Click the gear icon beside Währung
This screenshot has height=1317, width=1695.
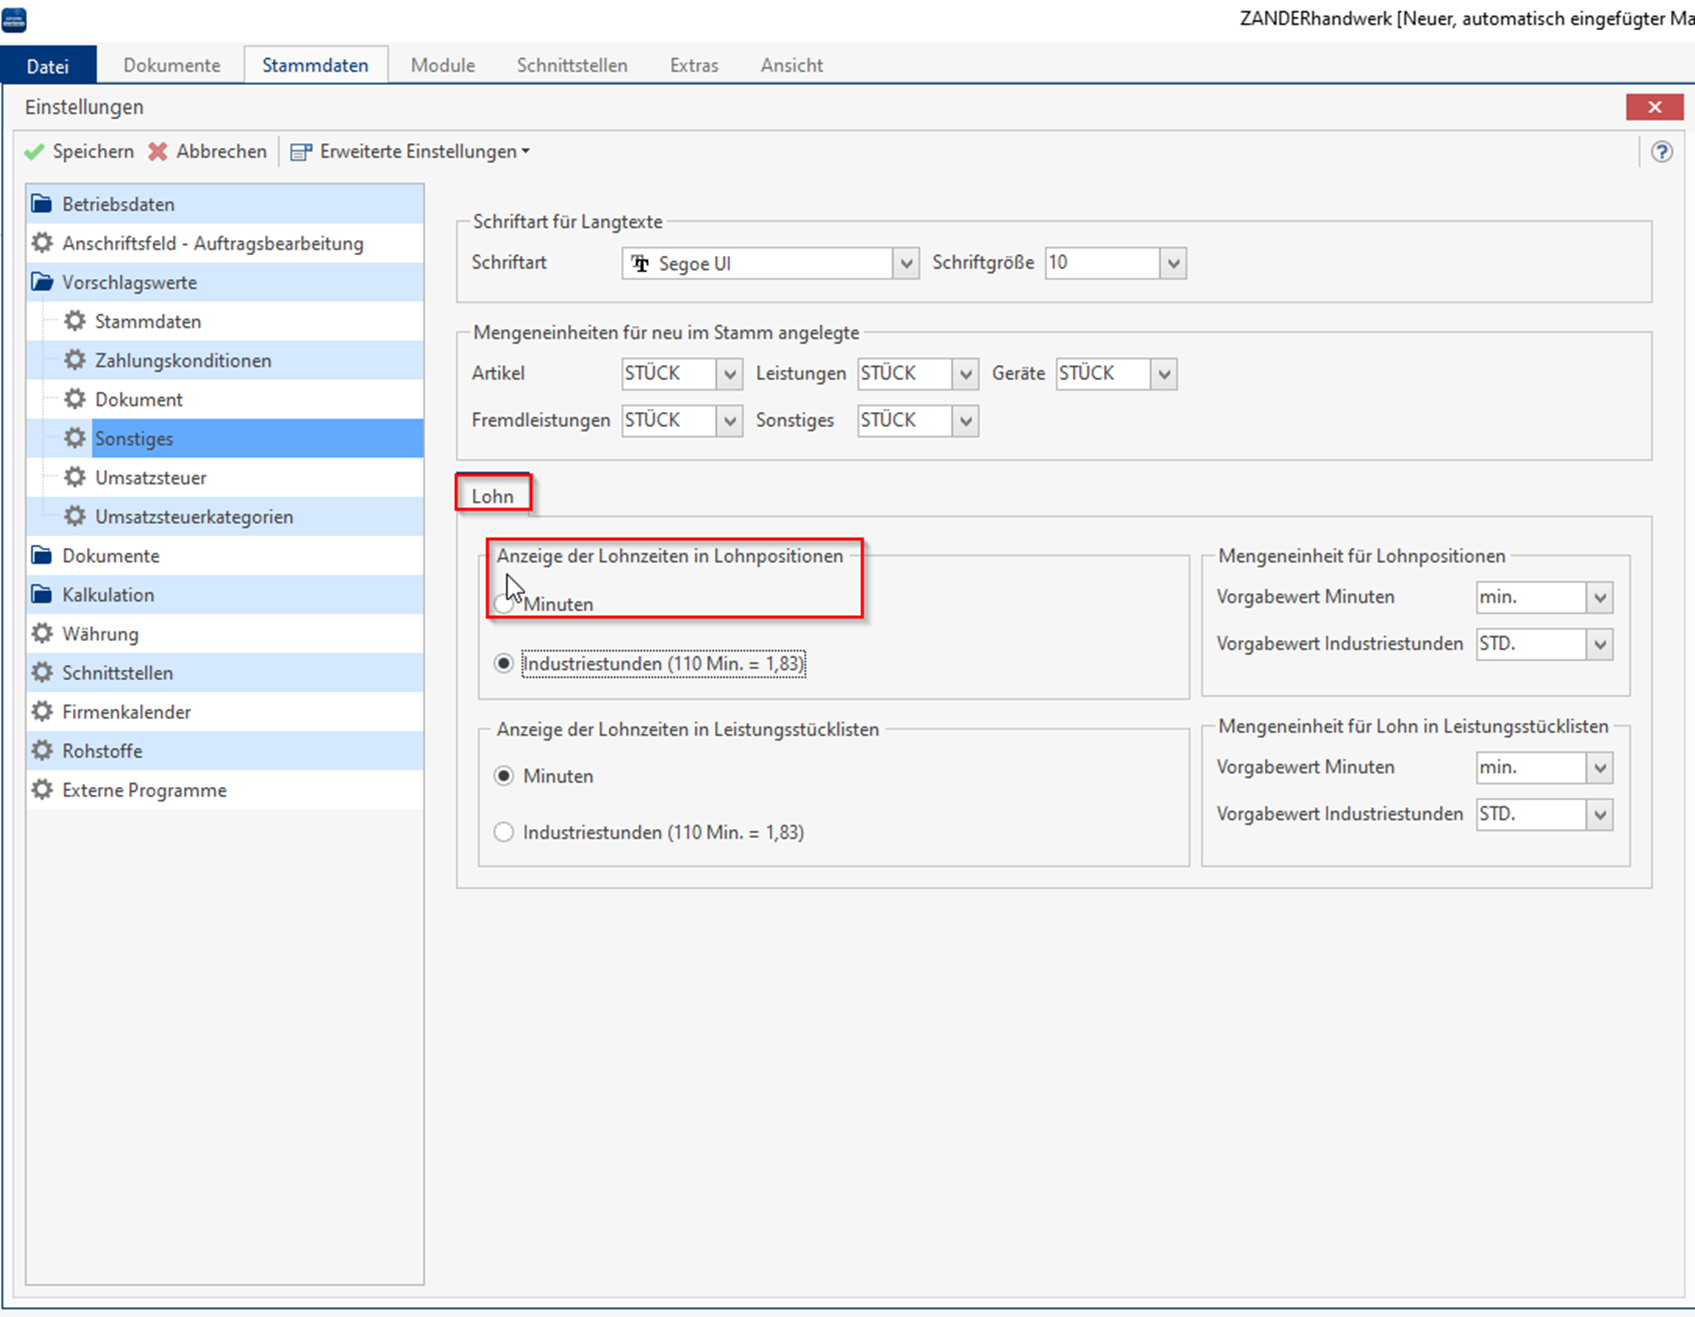(x=42, y=634)
